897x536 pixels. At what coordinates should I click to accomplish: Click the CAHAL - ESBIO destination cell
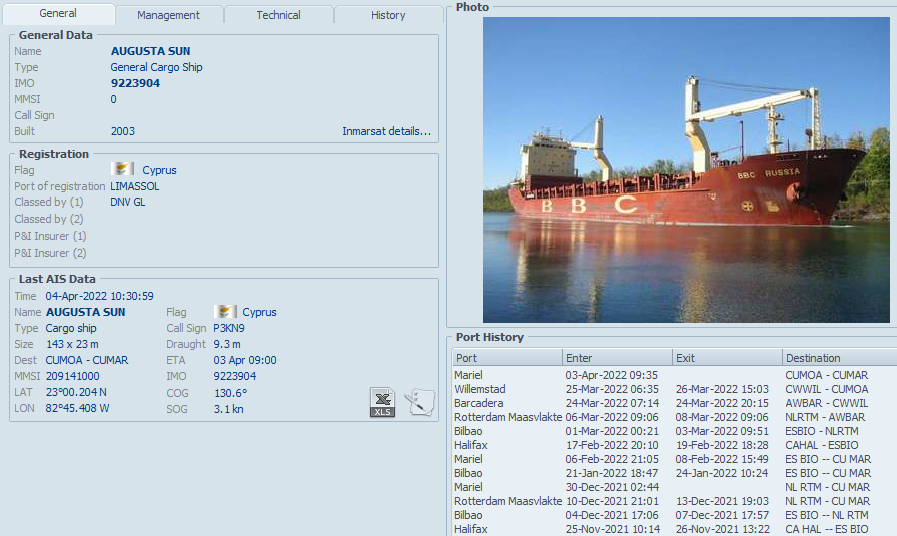tap(821, 445)
